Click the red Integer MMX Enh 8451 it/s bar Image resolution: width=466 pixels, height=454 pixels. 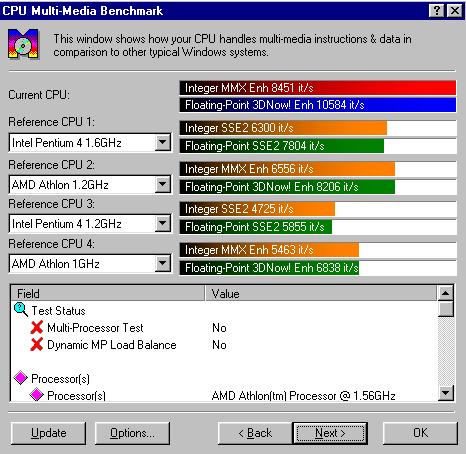[x=318, y=88]
